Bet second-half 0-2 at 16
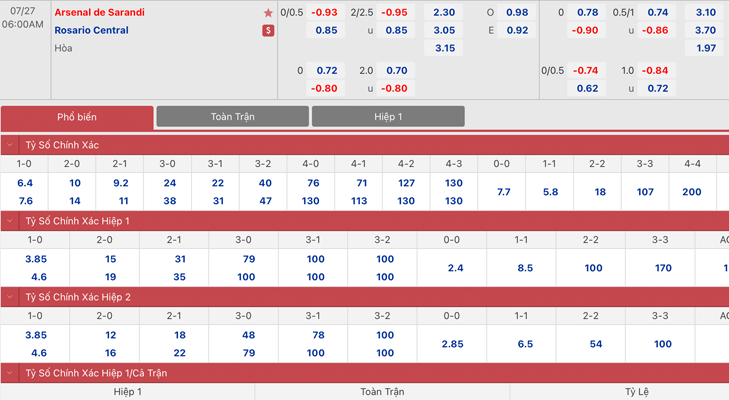Viewport: 729px width, 400px height. point(110,353)
